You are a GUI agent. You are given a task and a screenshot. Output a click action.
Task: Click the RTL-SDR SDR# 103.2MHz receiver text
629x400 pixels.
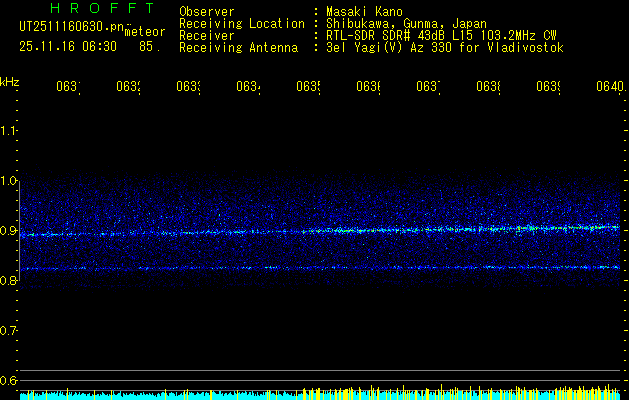[441, 36]
